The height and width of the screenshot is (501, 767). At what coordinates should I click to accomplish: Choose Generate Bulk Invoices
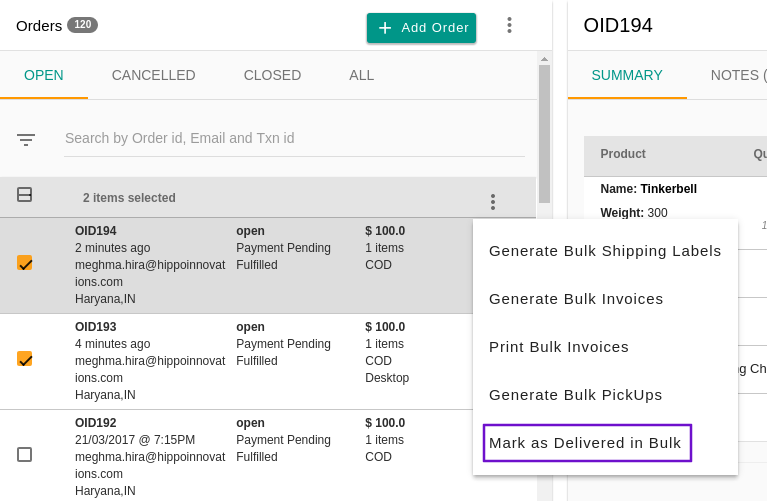[x=605, y=299]
